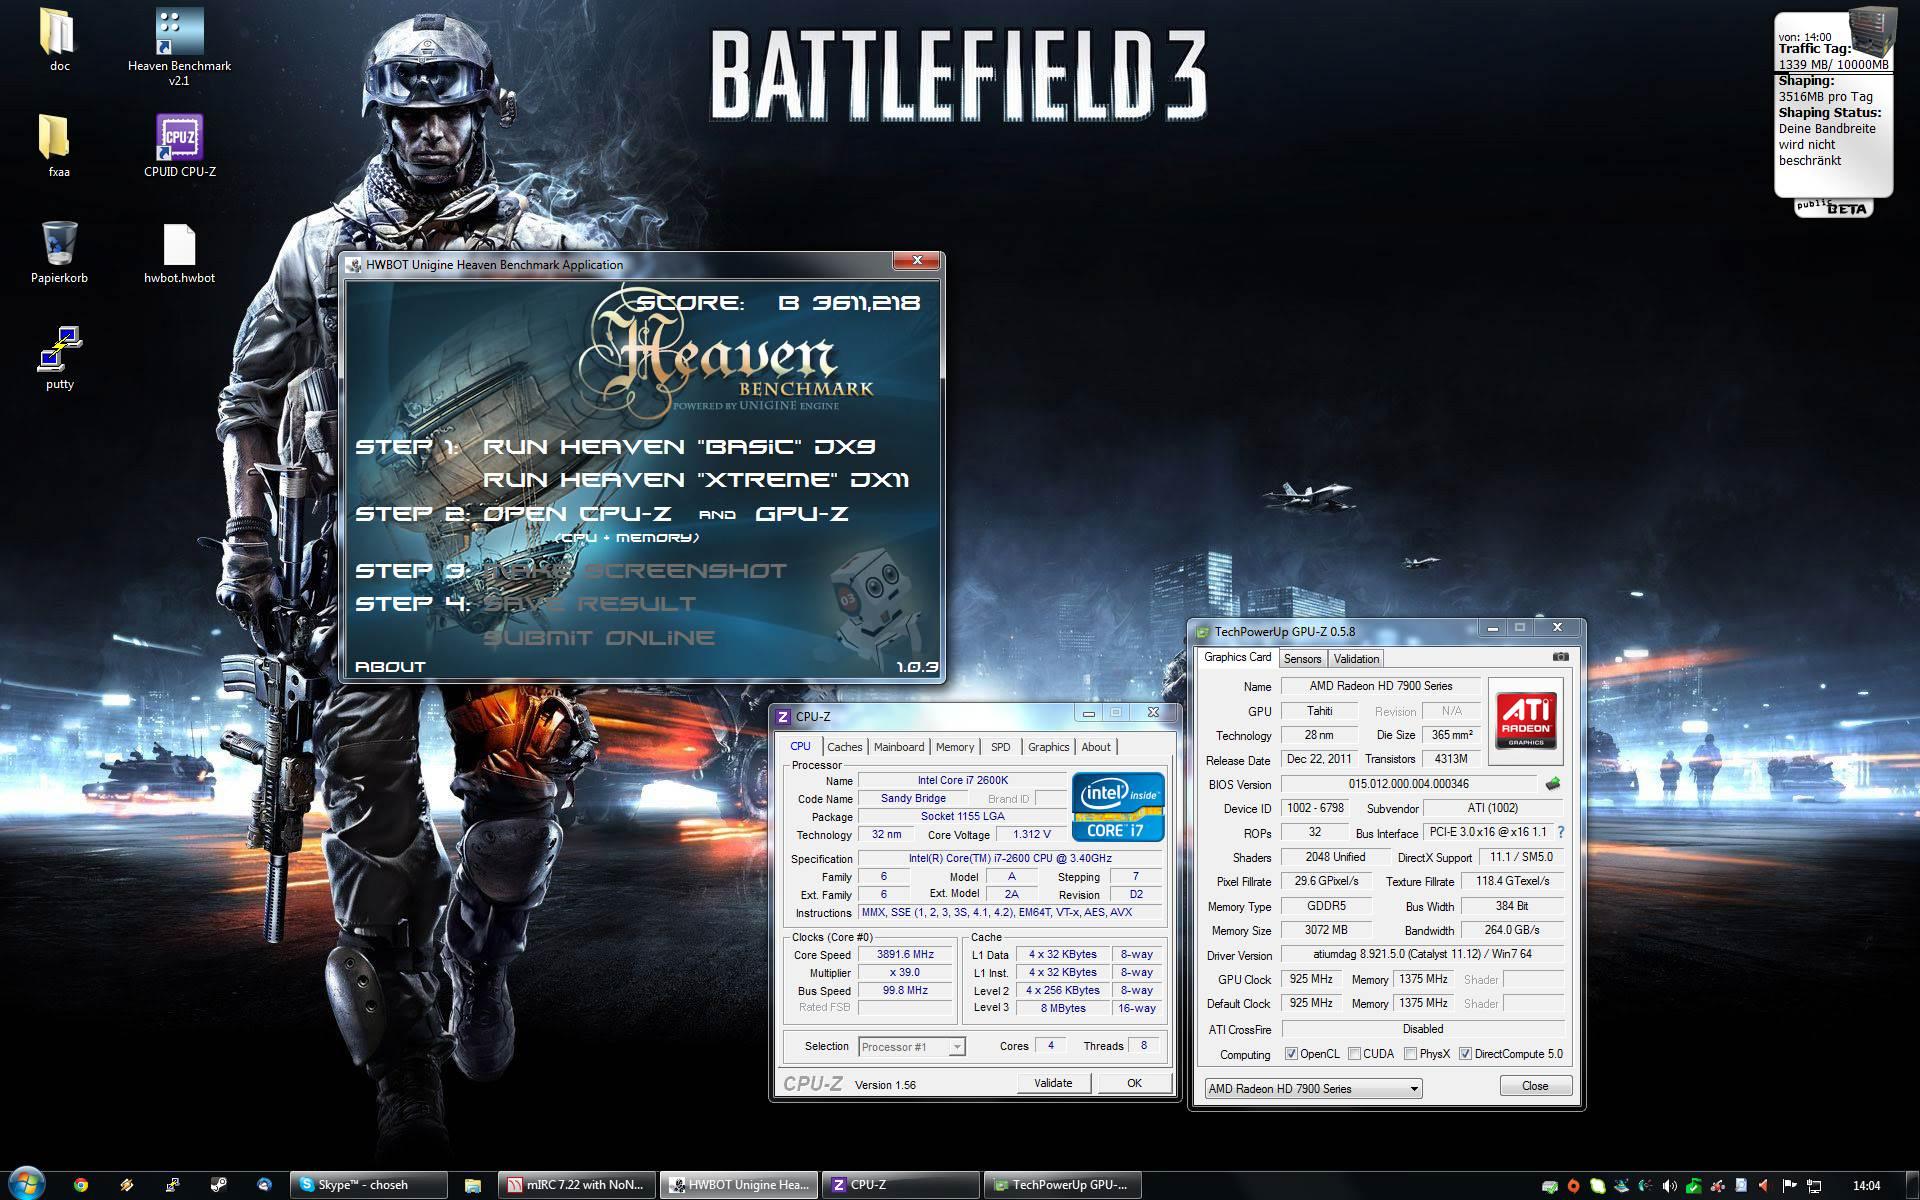This screenshot has width=1920, height=1200.
Task: Click the BIOS Version value in GPU-Z
Action: click(x=1409, y=784)
